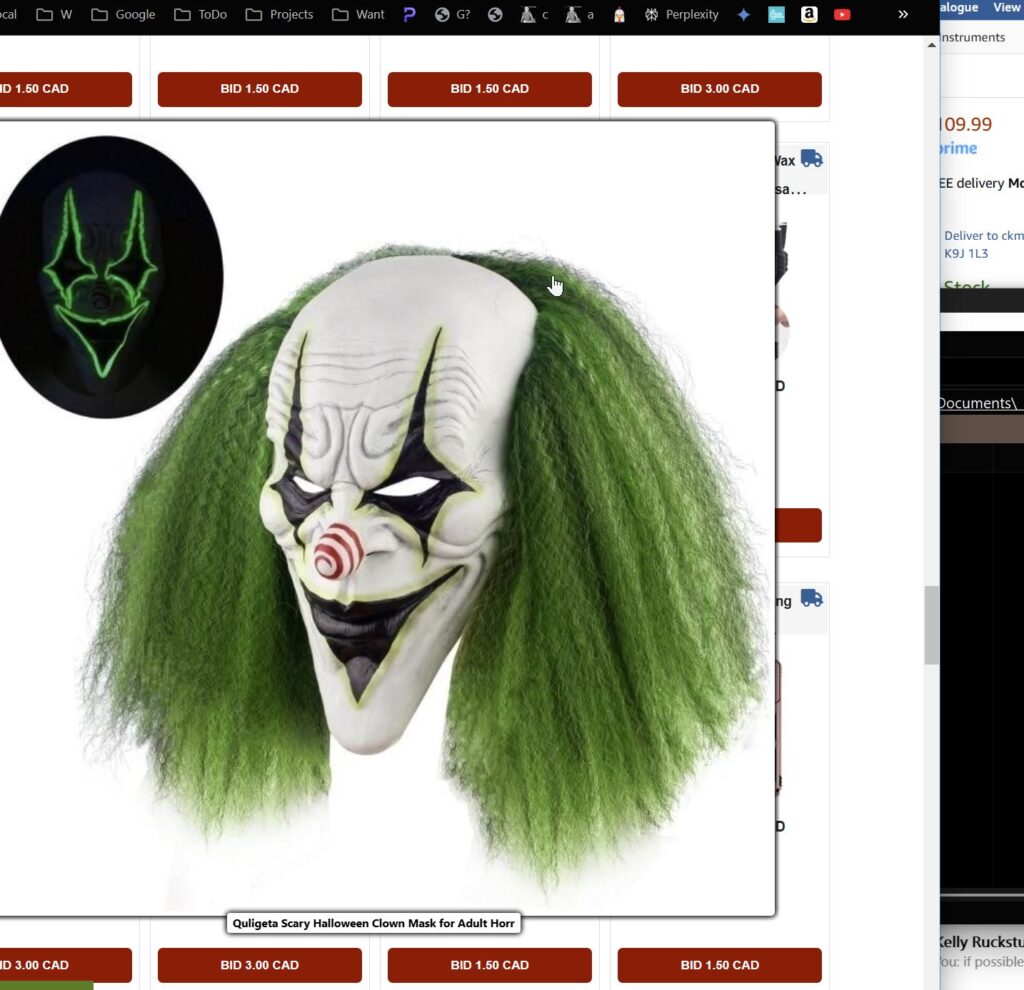Open the ToDo bookmarks folder
The width and height of the screenshot is (1024, 990).
[x=200, y=15]
